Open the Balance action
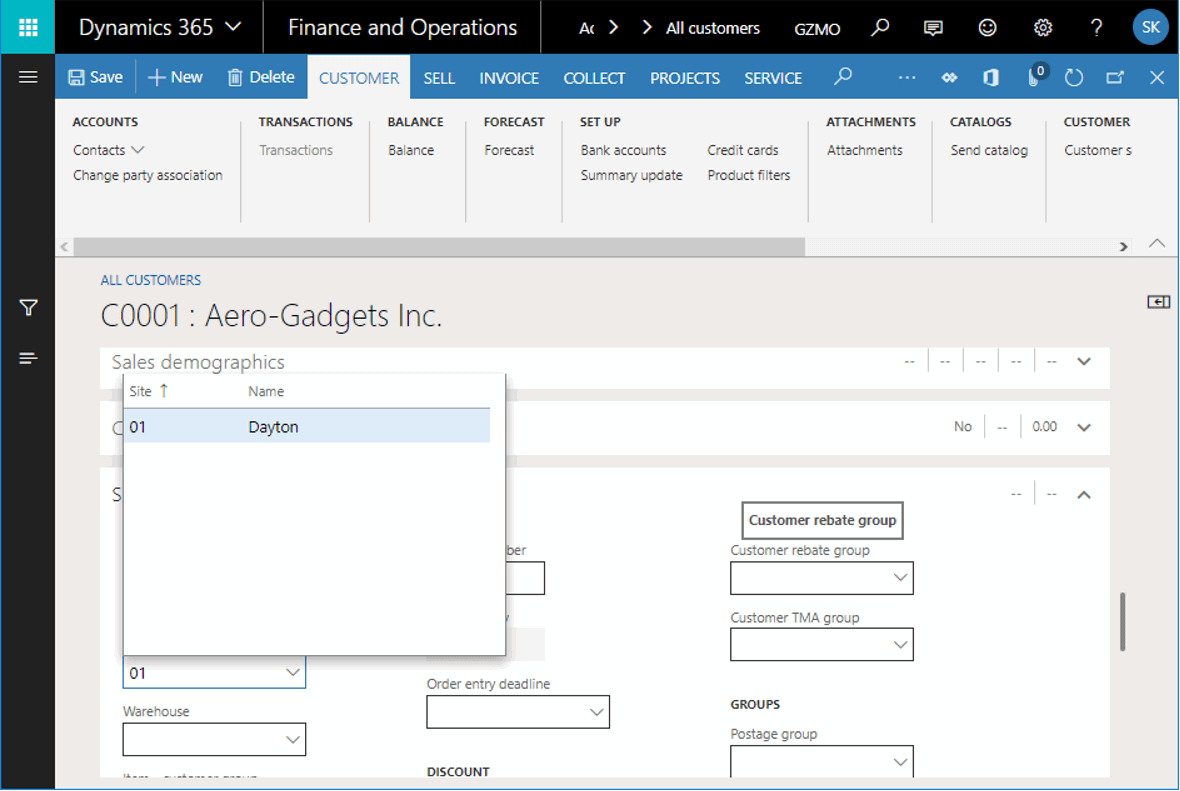Image resolution: width=1180 pixels, height=791 pixels. (x=411, y=150)
